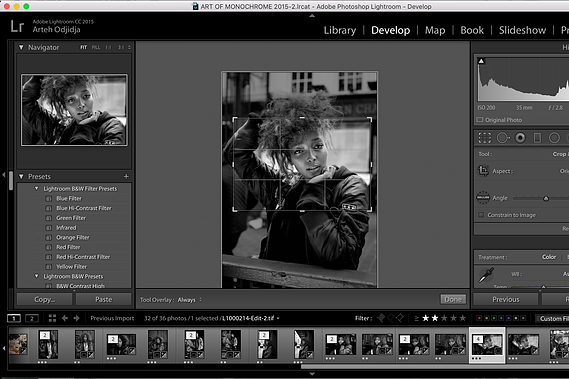Screen dimensions: 569x379
Task: Click the main window display button 1
Action: click(x=14, y=318)
